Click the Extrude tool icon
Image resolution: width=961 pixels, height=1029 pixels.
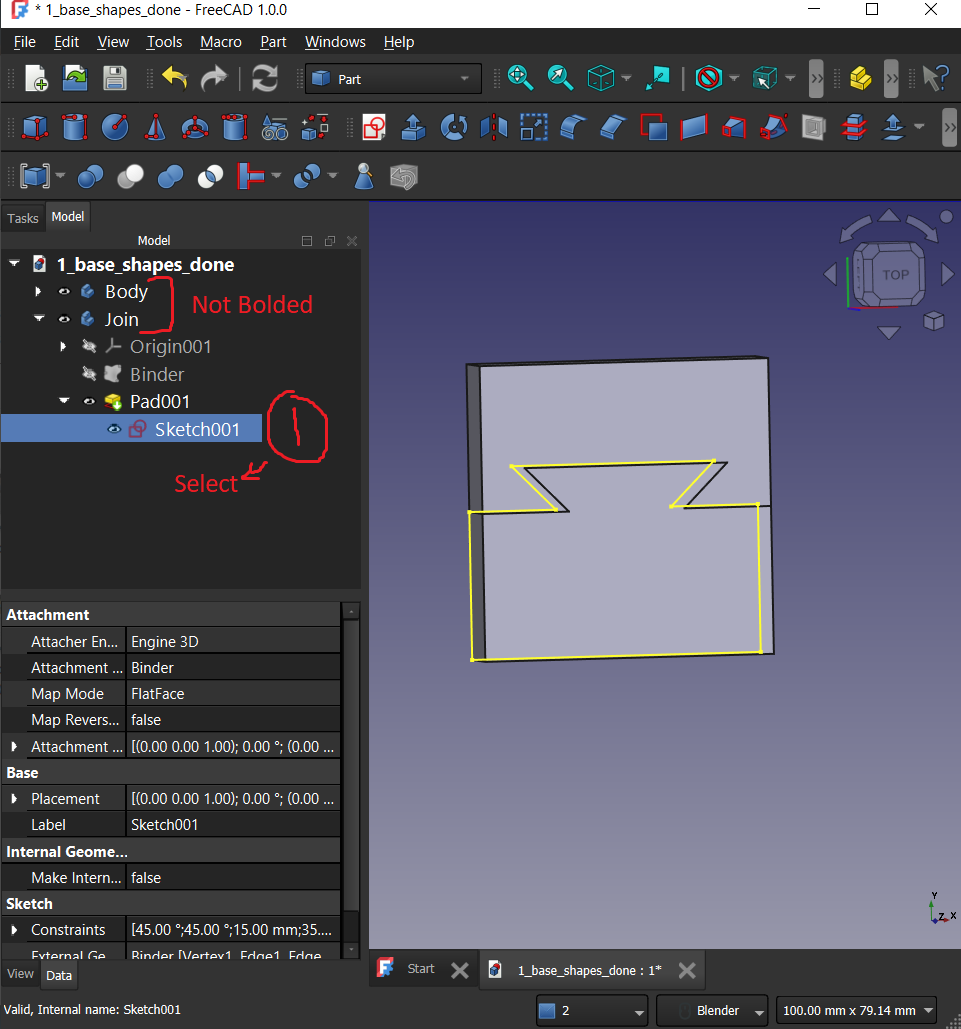click(412, 127)
